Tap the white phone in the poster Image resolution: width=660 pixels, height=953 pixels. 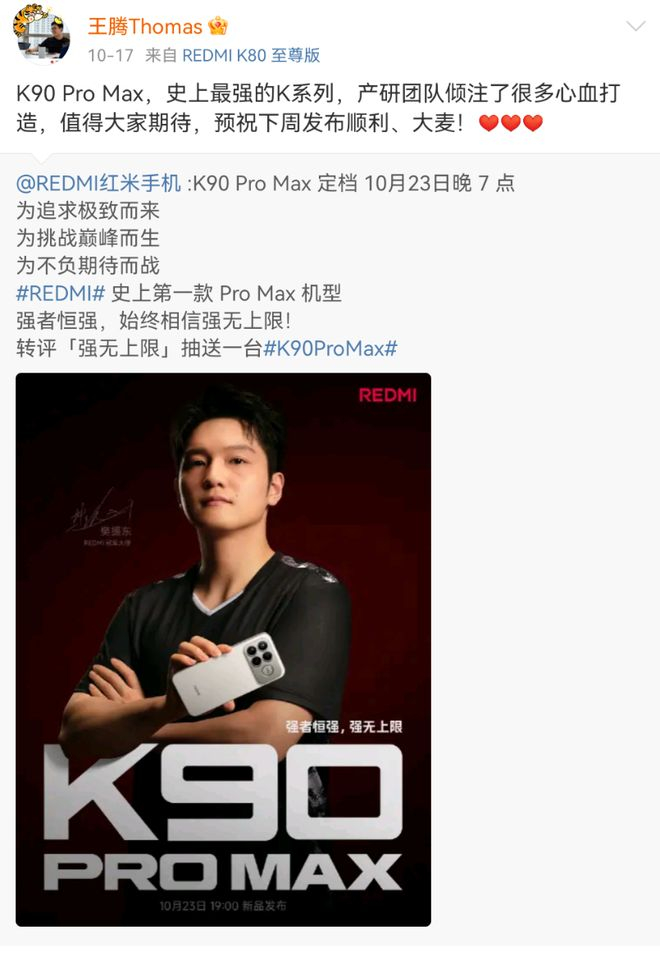point(229,673)
